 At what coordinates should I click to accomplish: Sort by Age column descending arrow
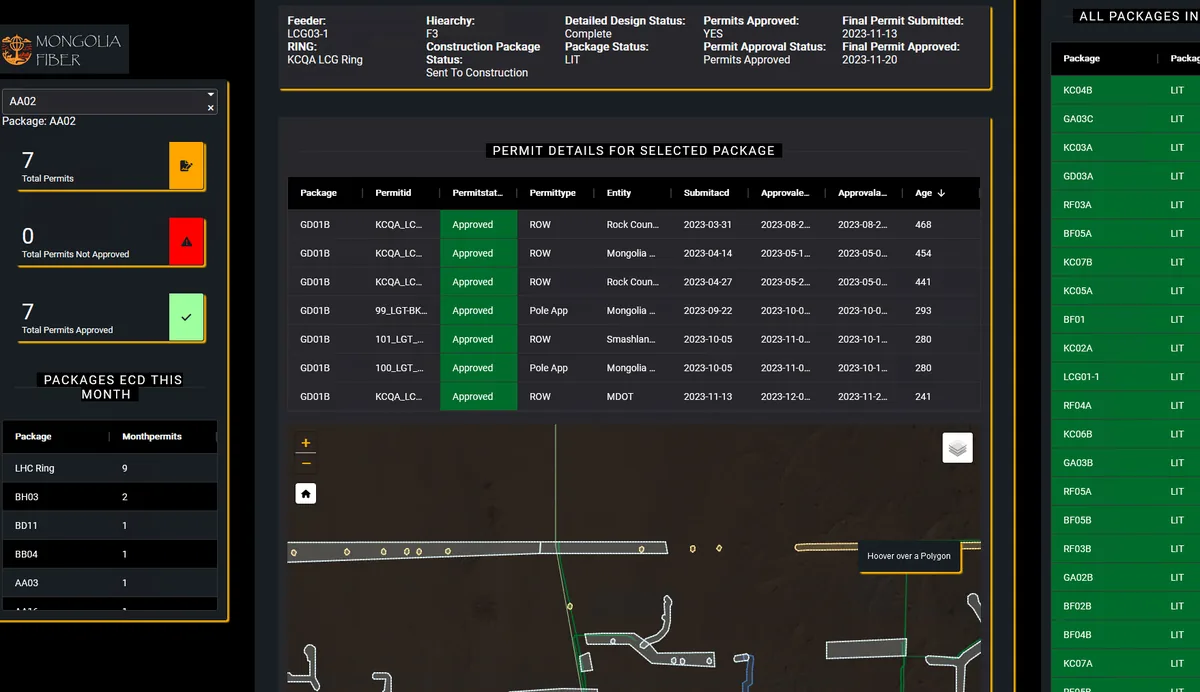(941, 193)
